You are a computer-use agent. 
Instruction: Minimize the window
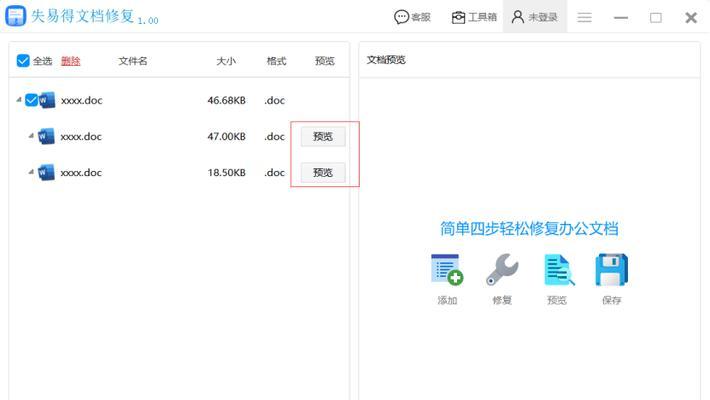621,18
